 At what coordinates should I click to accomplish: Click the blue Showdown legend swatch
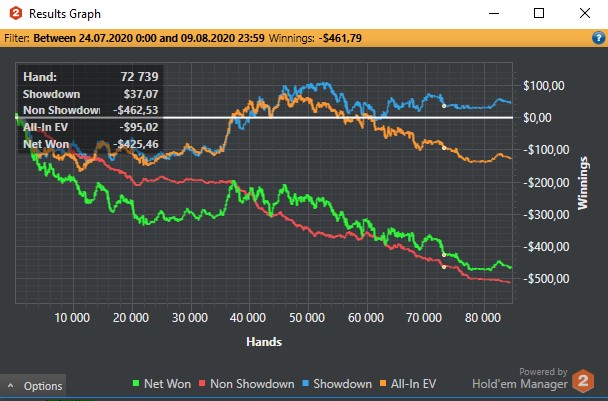point(305,384)
